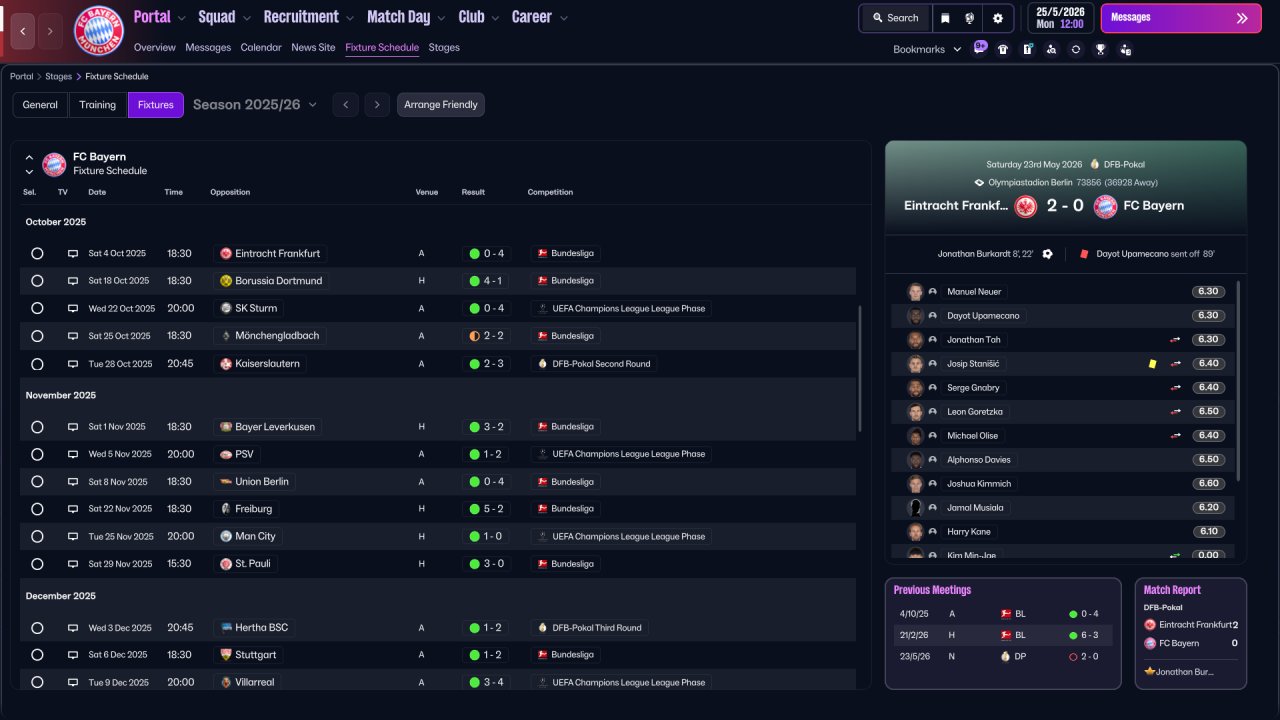The width and height of the screenshot is (1280, 720).
Task: Go forward with the right navigation arrow
Action: (x=51, y=31)
